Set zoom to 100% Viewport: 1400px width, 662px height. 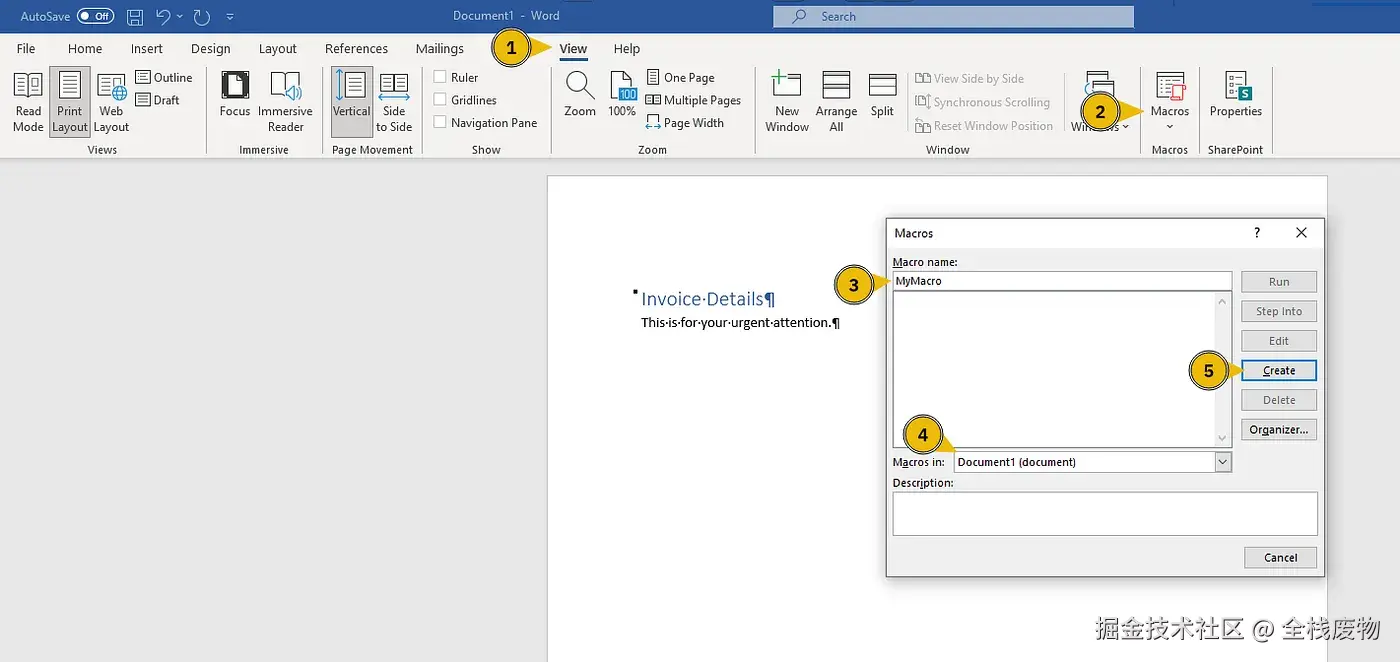[622, 95]
